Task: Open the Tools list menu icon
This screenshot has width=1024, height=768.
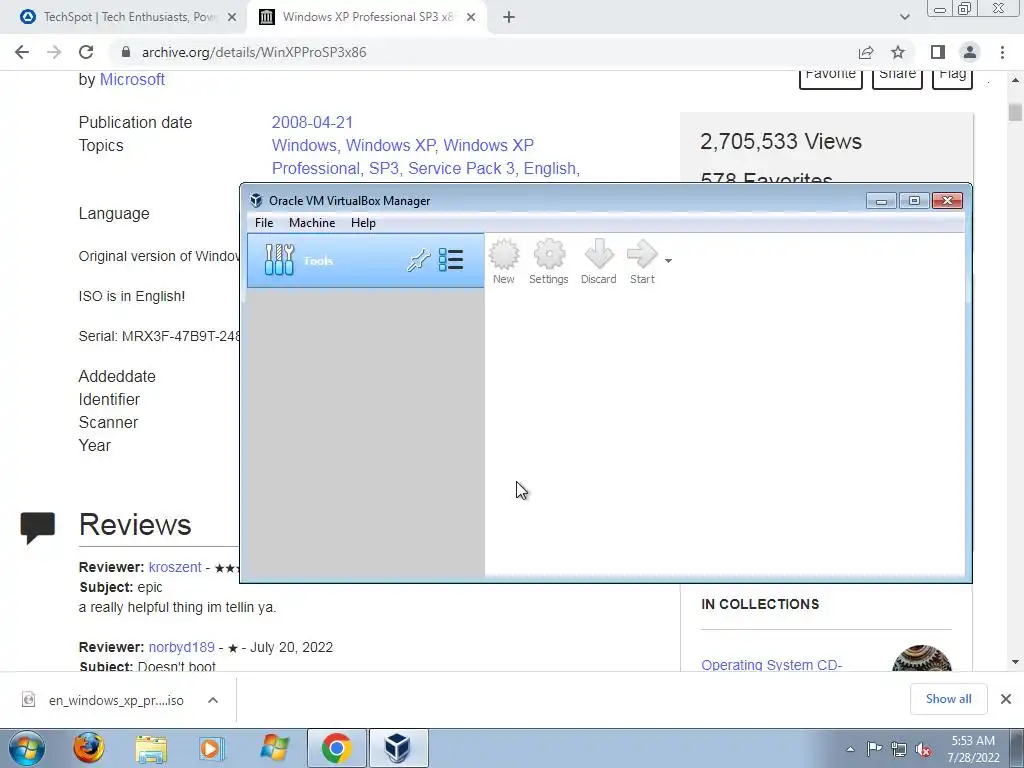Action: (451, 260)
